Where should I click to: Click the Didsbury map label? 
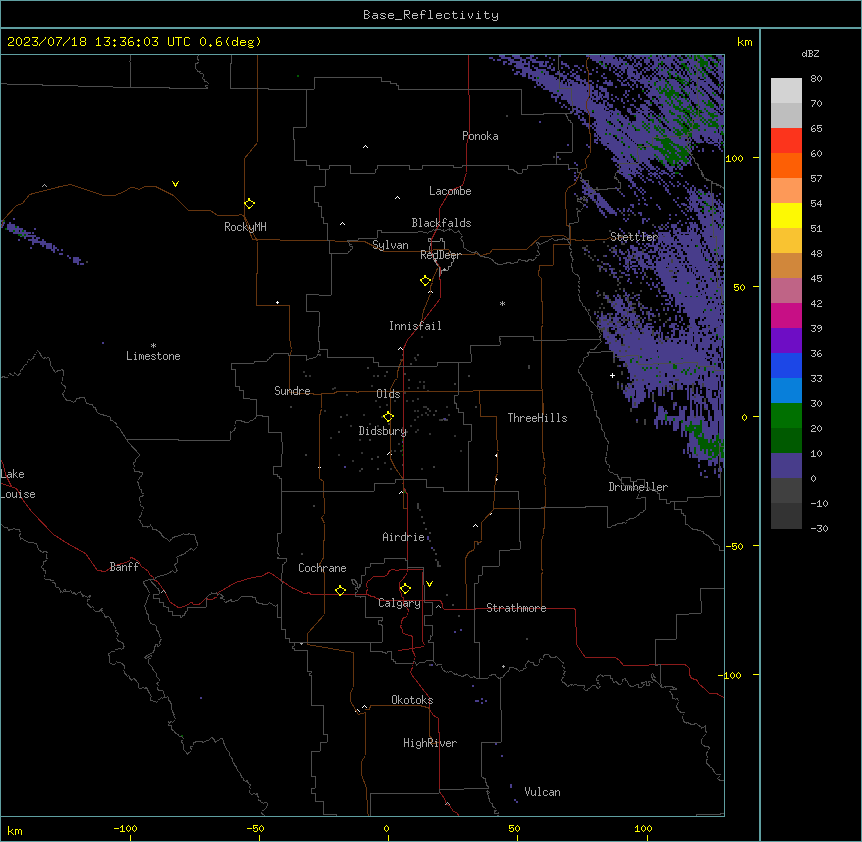[383, 431]
